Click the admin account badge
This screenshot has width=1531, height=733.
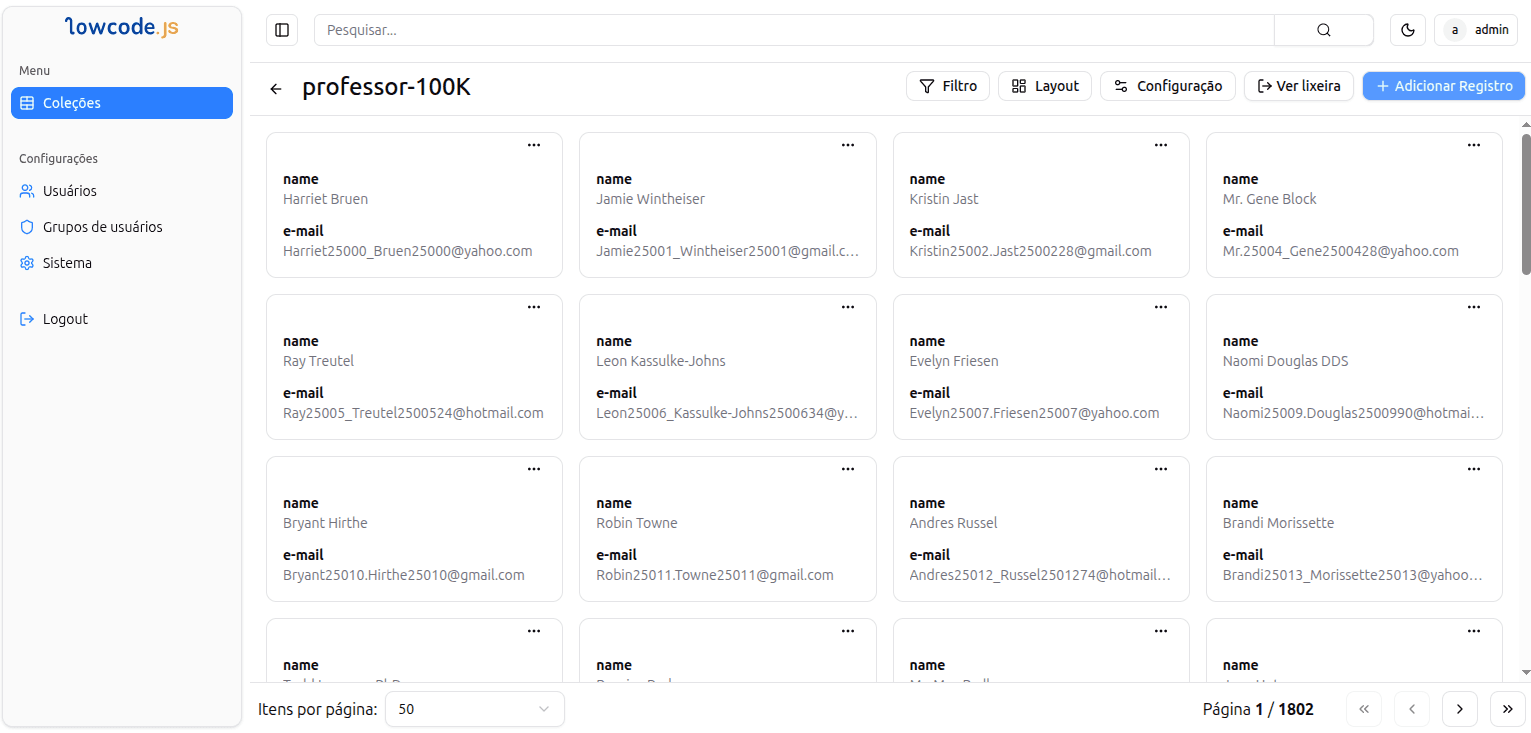click(x=1476, y=29)
